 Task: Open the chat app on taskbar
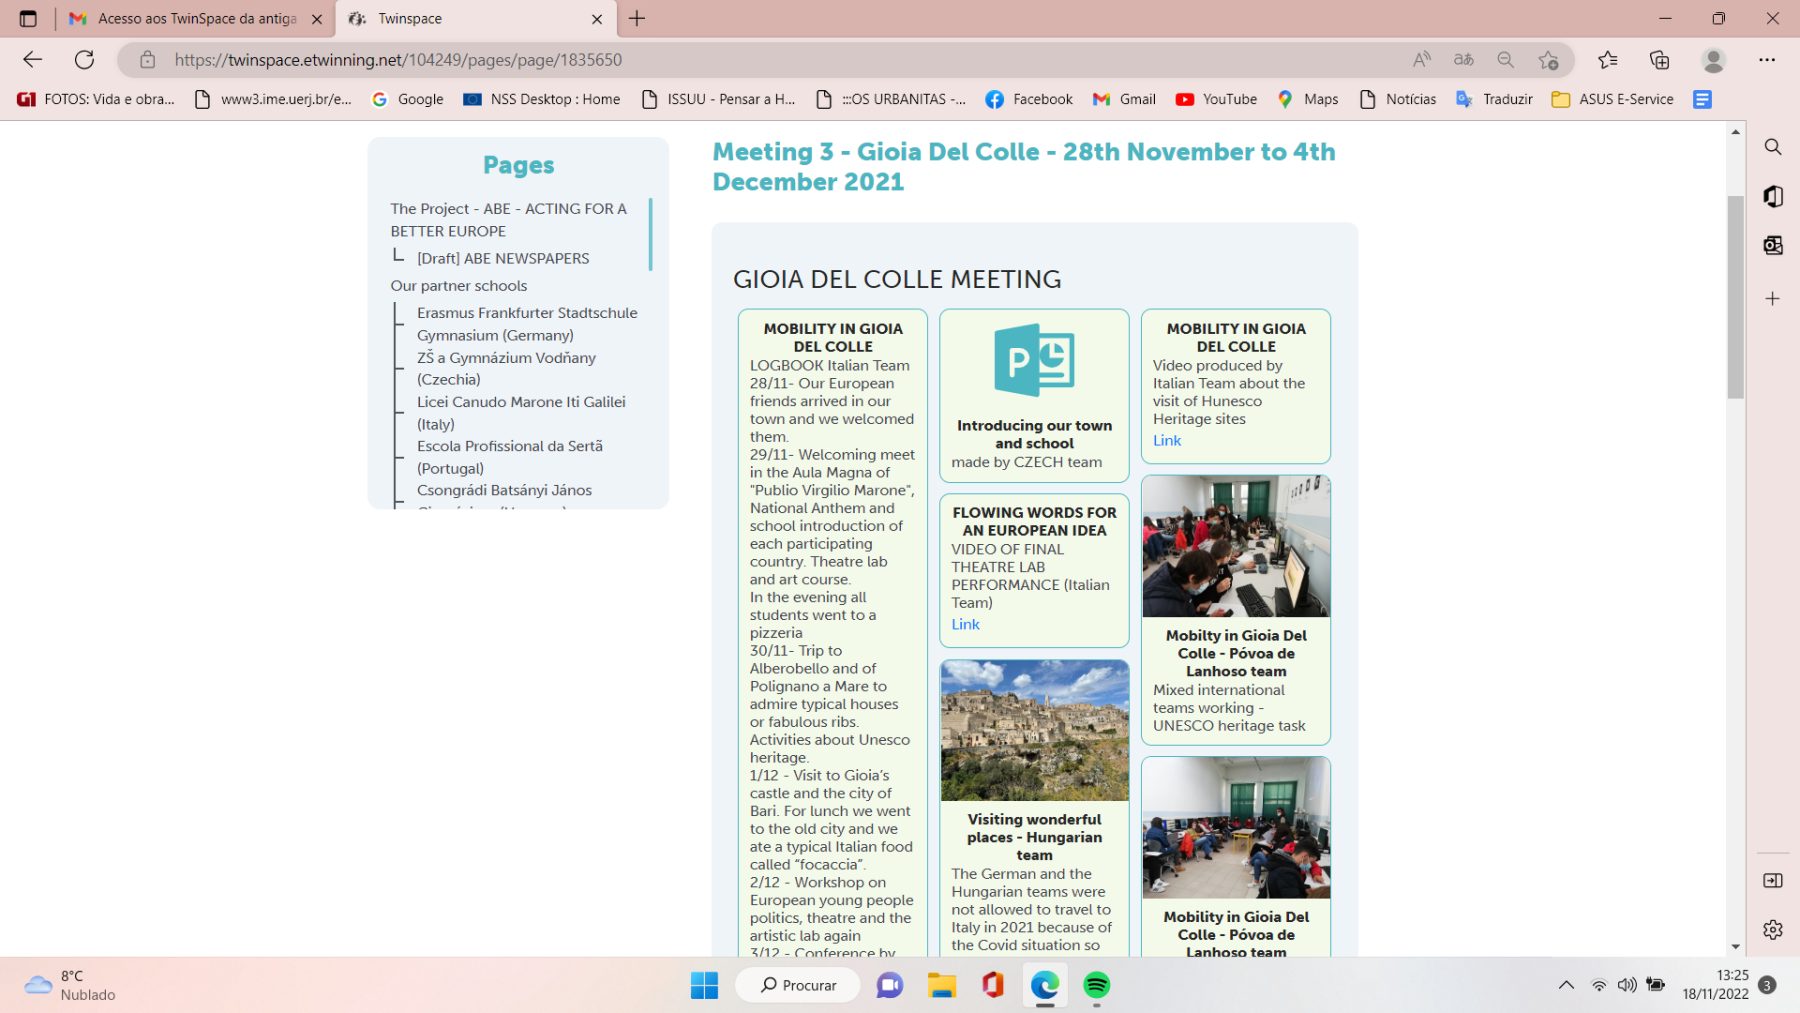[x=889, y=985]
